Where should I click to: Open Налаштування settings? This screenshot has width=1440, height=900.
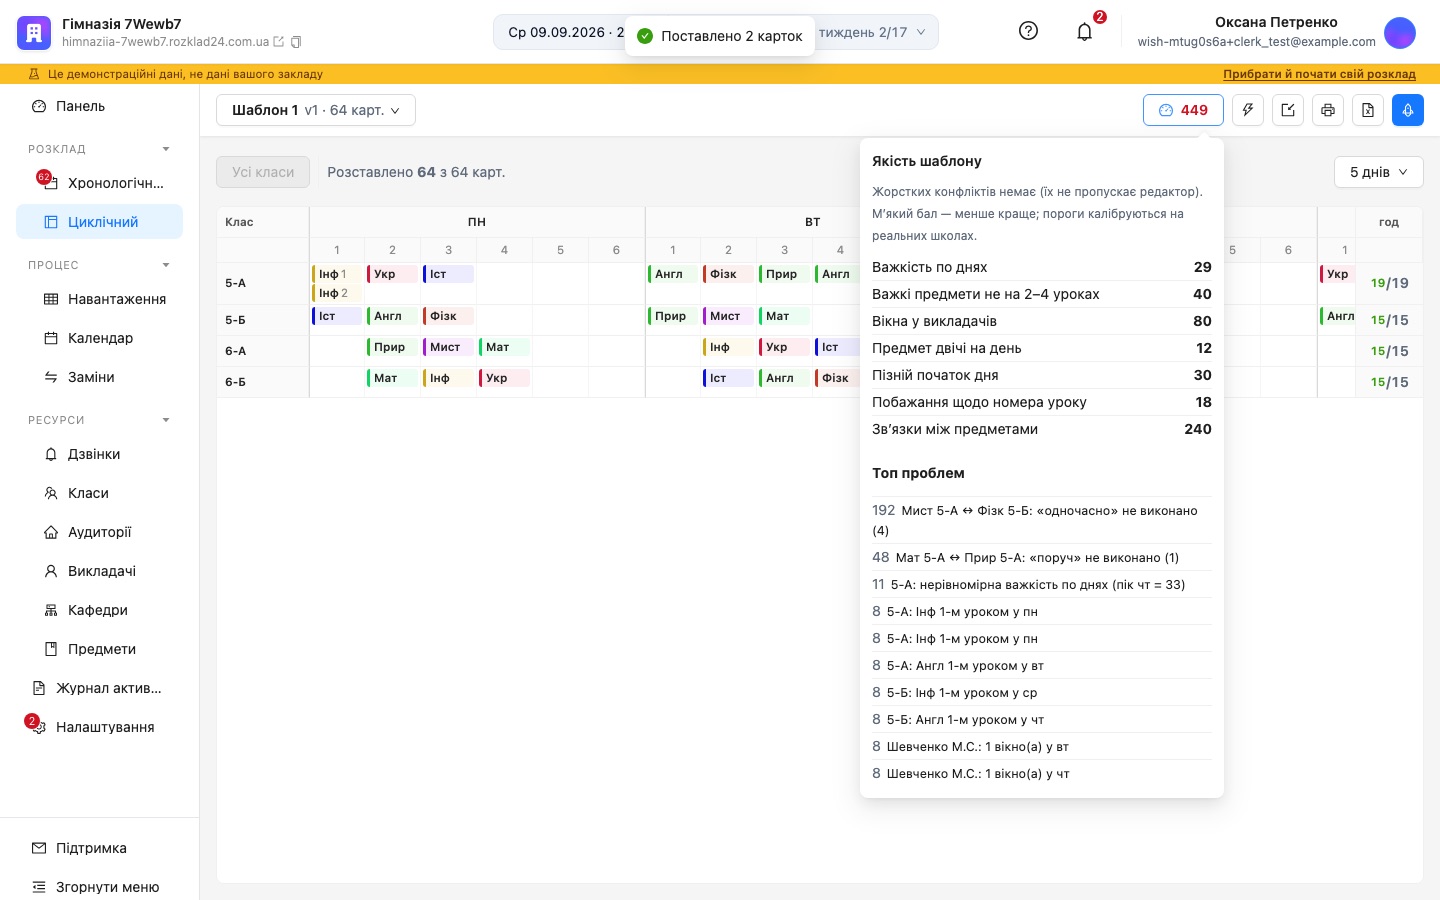[x=99, y=727]
